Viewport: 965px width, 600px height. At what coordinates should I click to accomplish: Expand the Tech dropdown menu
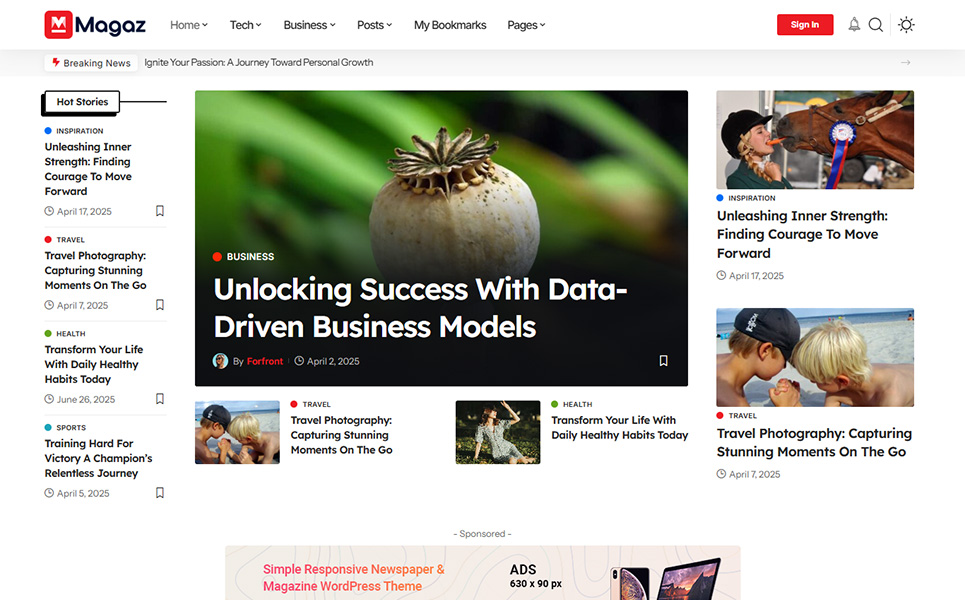point(246,25)
